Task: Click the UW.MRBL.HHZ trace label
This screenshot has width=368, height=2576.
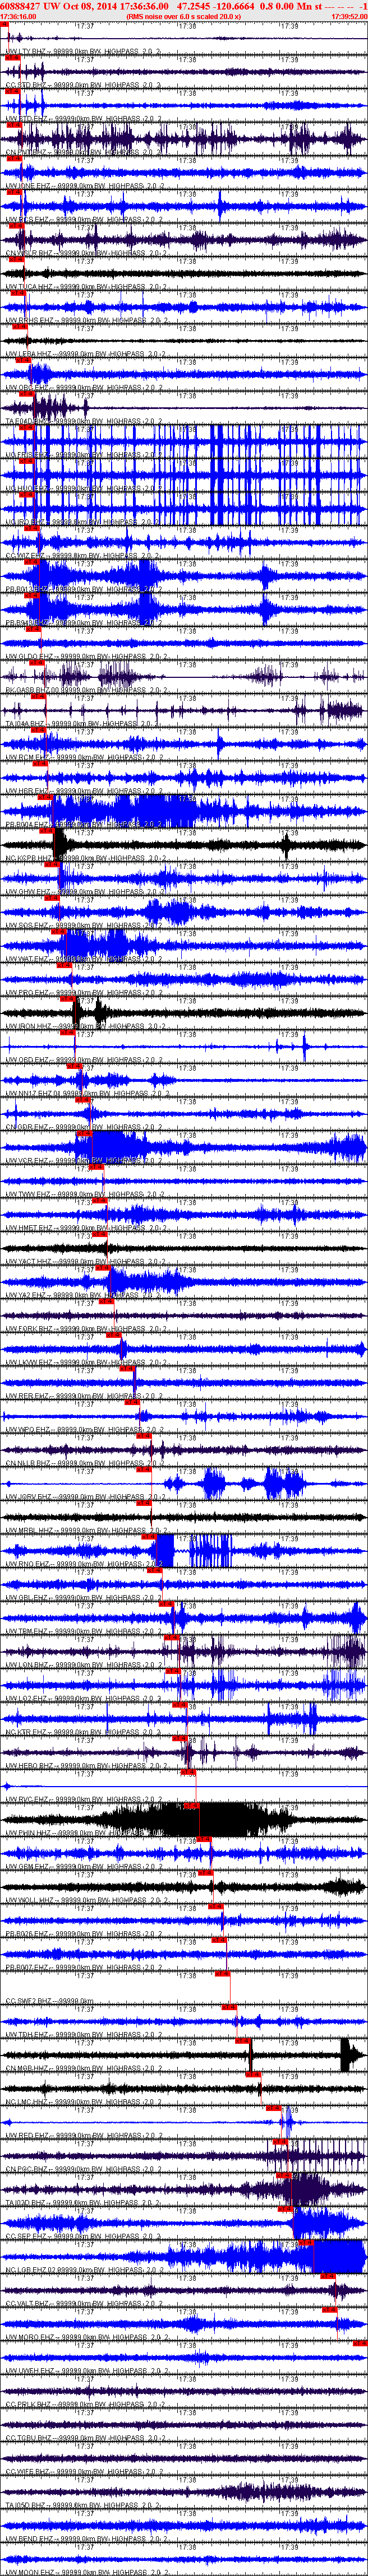Action: point(84,1531)
